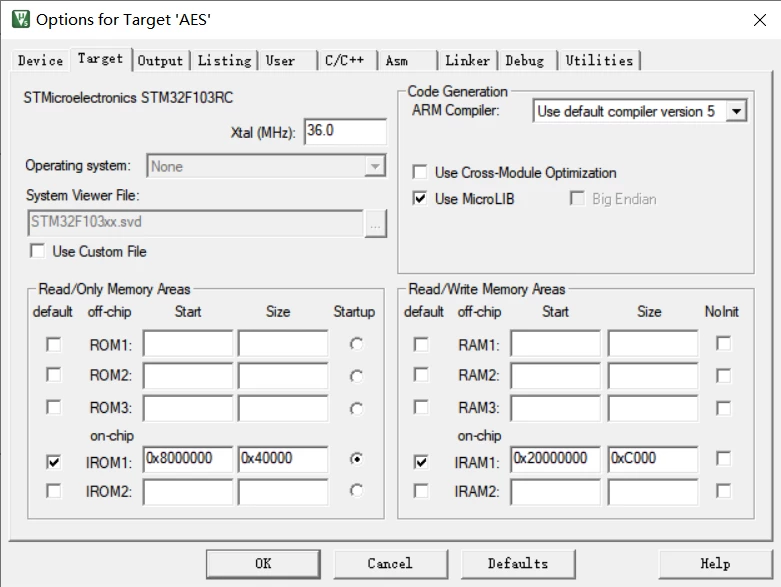This screenshot has height=587, width=781.
Task: Check the RAM1 default checkbox
Action: click(421, 345)
